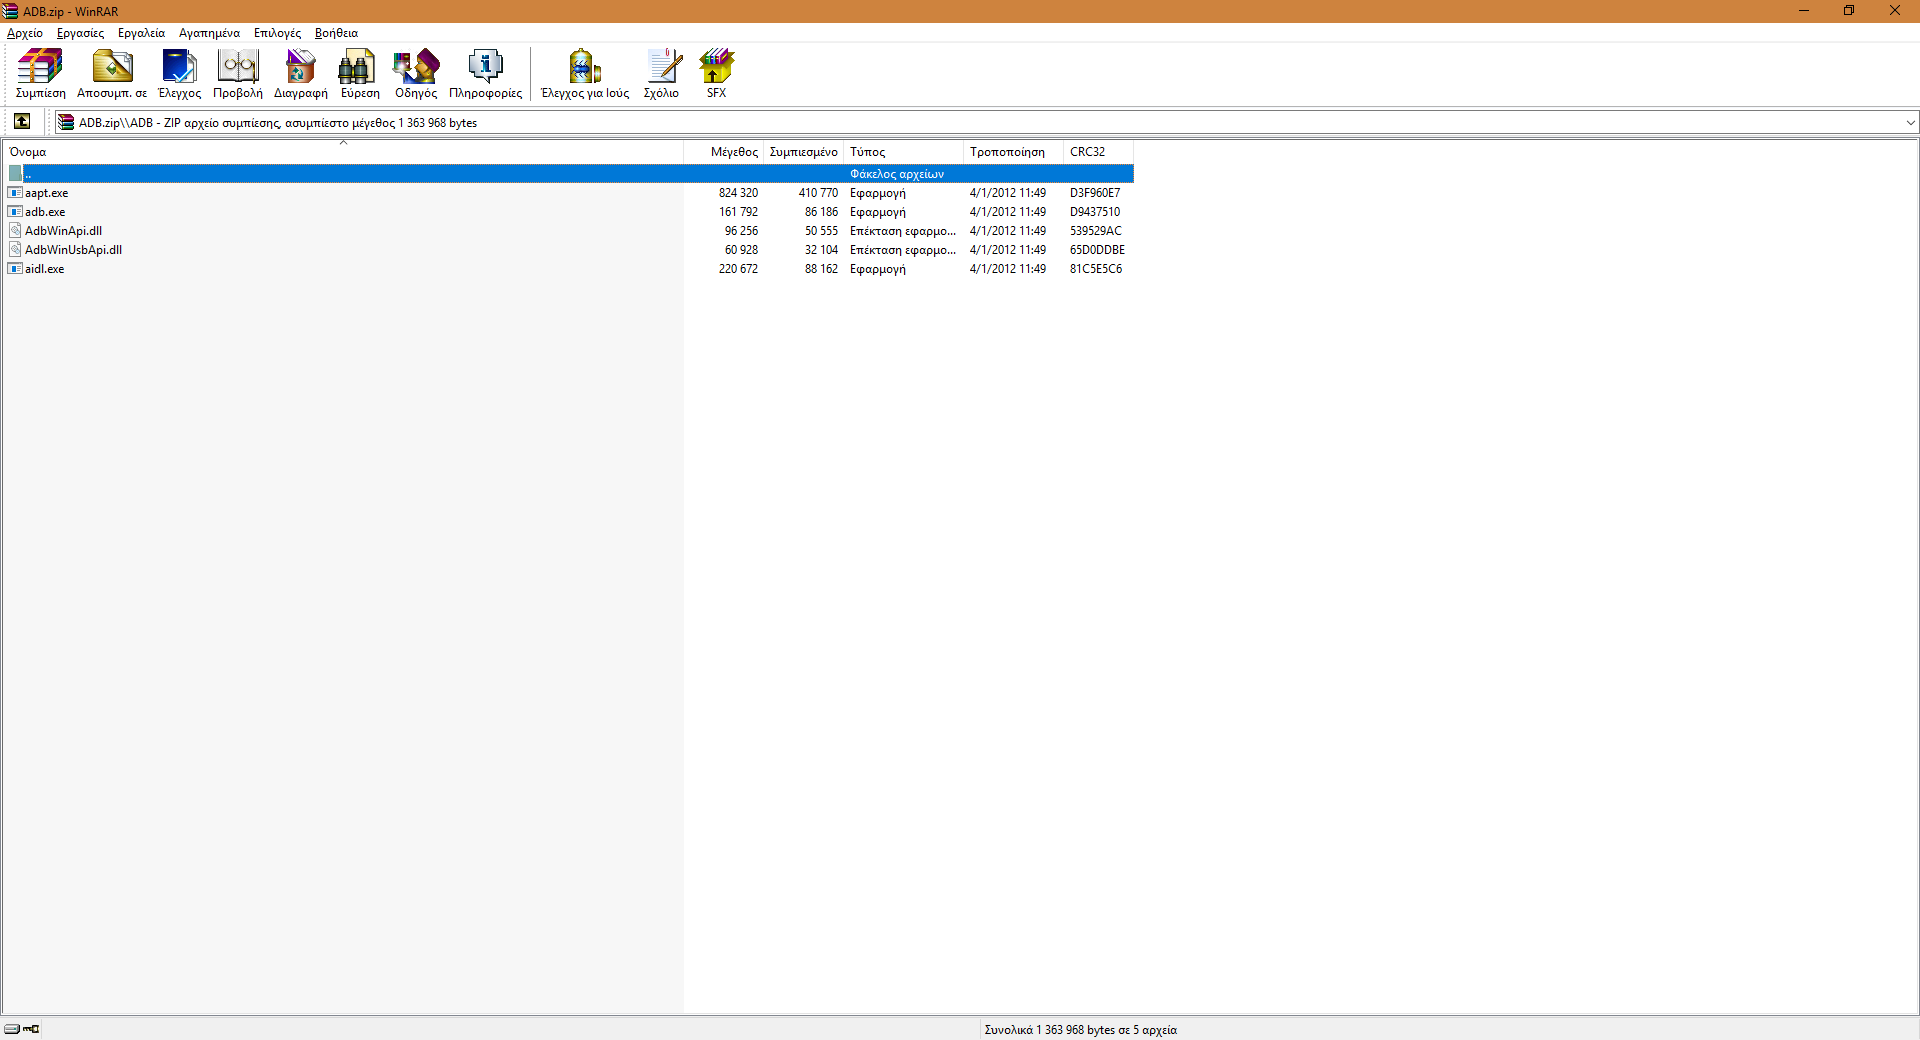
Task: Select the AdbWinUsbApi.dll file
Action: click(x=73, y=250)
